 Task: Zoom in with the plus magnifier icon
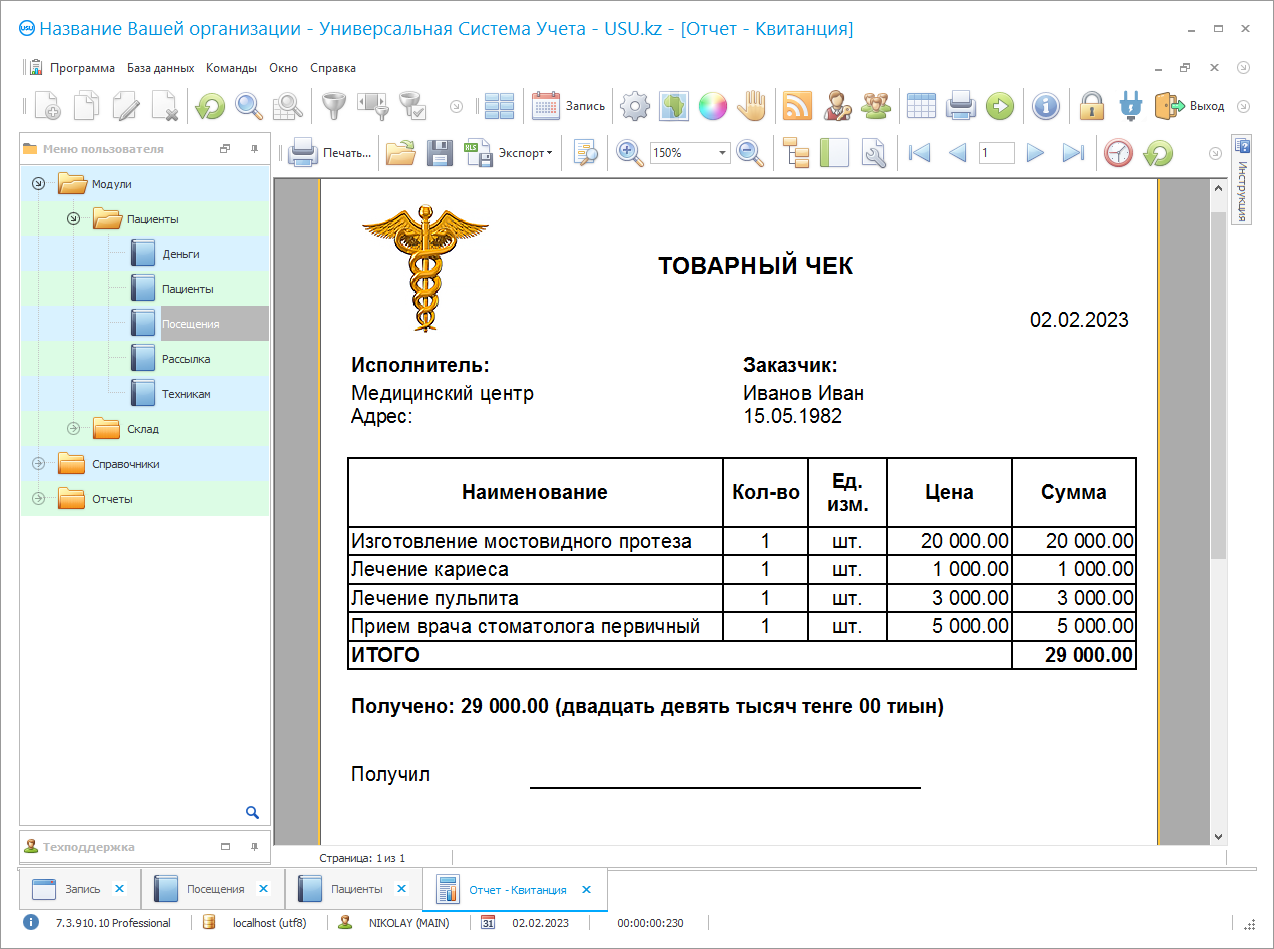click(629, 153)
